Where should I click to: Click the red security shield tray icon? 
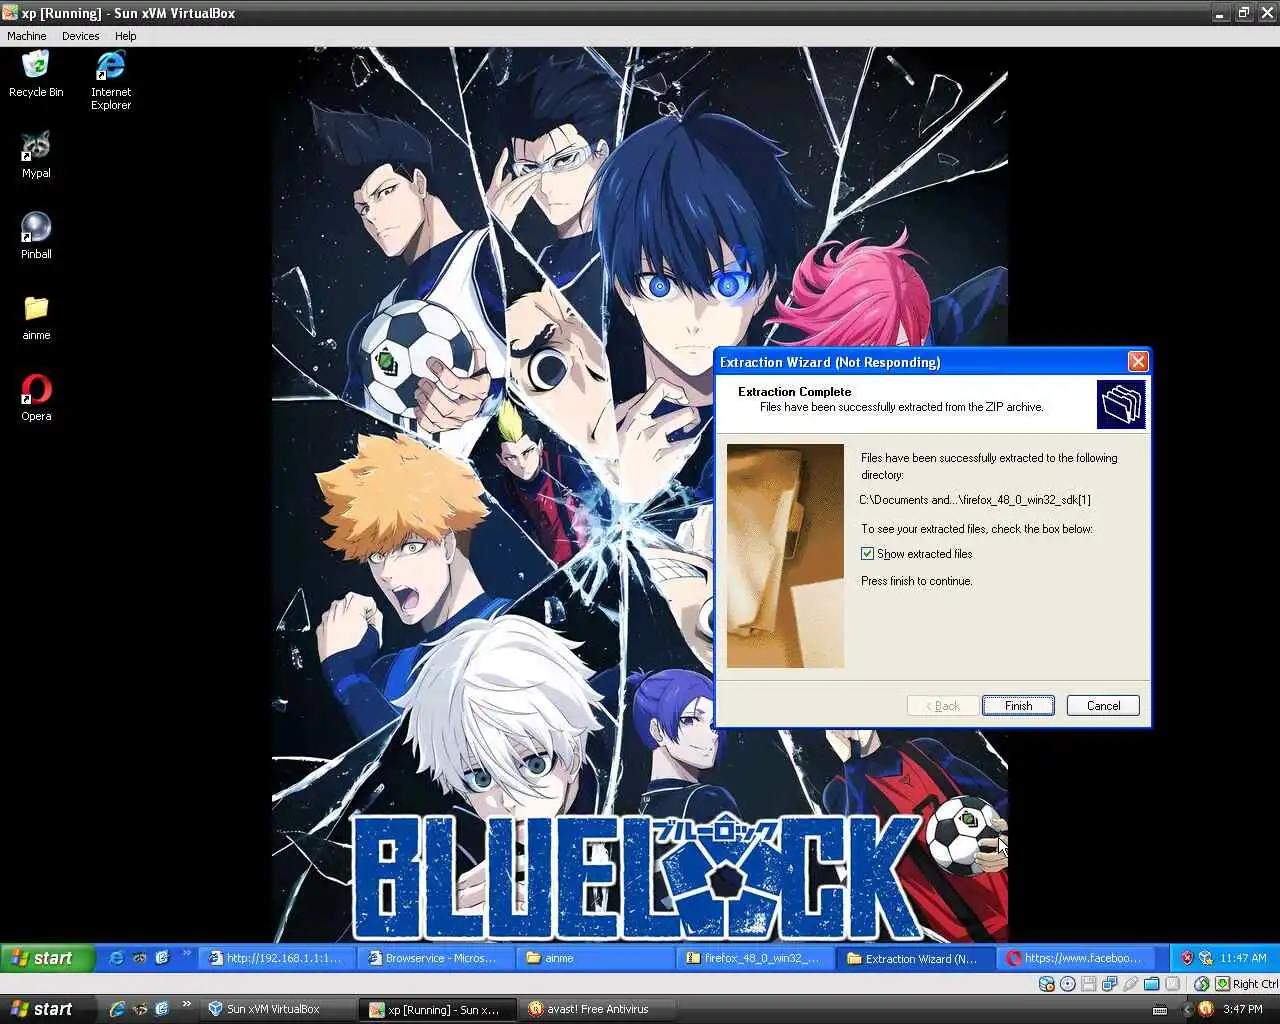pyautogui.click(x=1187, y=958)
